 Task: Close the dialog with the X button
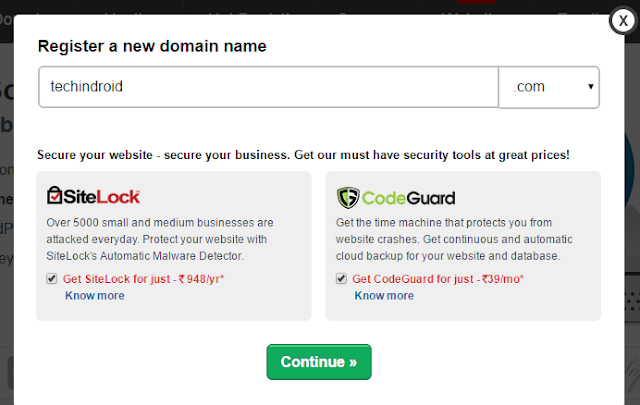tap(623, 20)
